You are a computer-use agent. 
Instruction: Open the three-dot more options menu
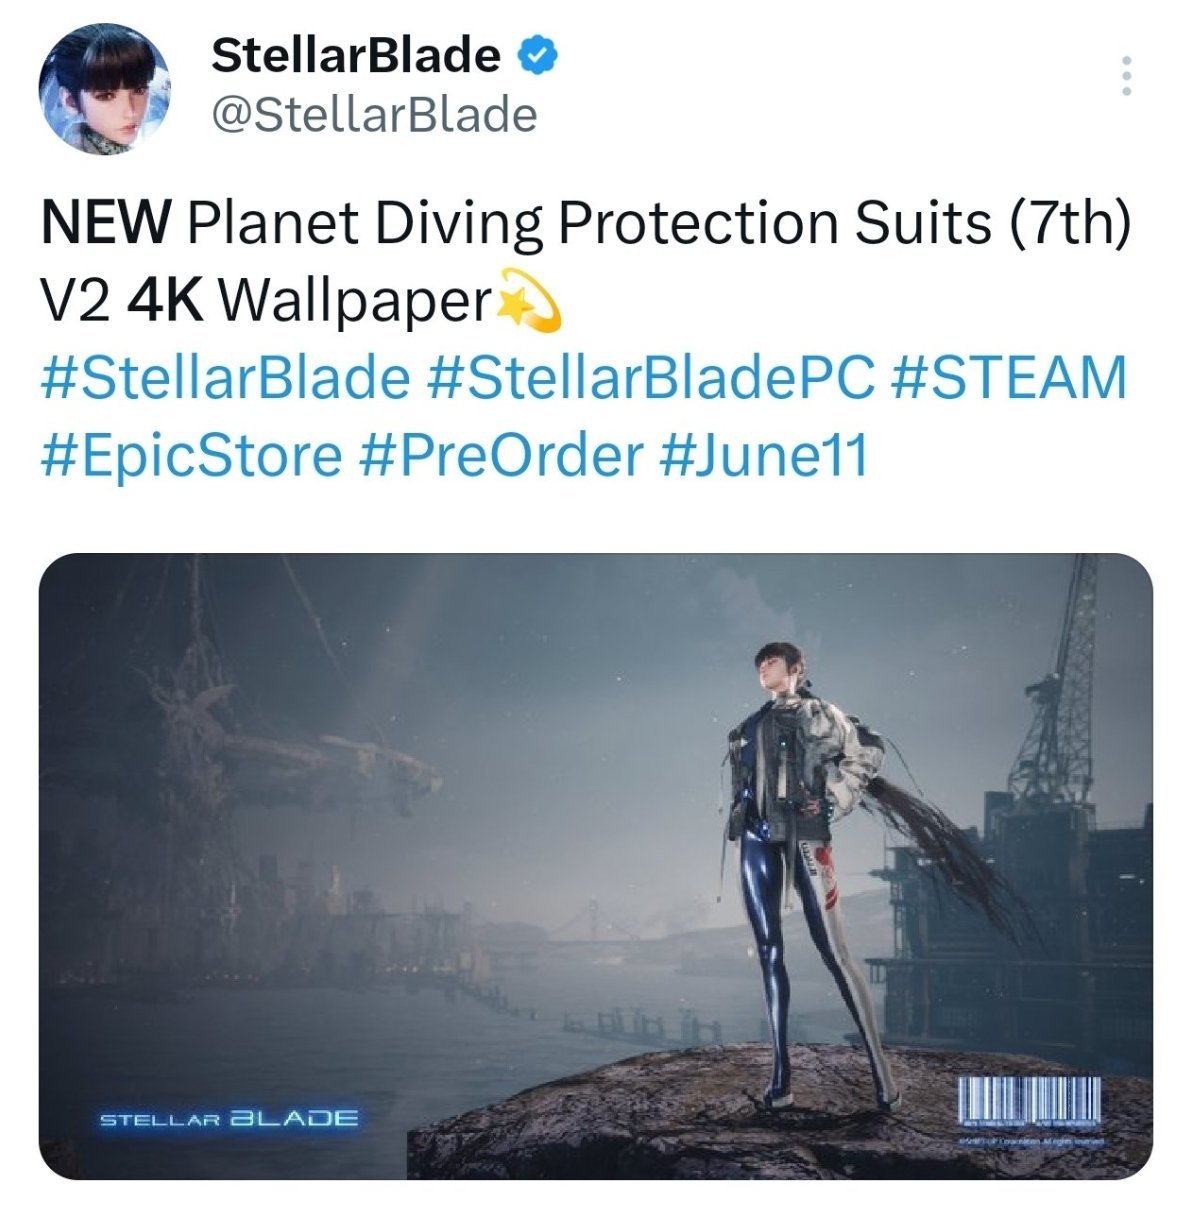[1127, 75]
